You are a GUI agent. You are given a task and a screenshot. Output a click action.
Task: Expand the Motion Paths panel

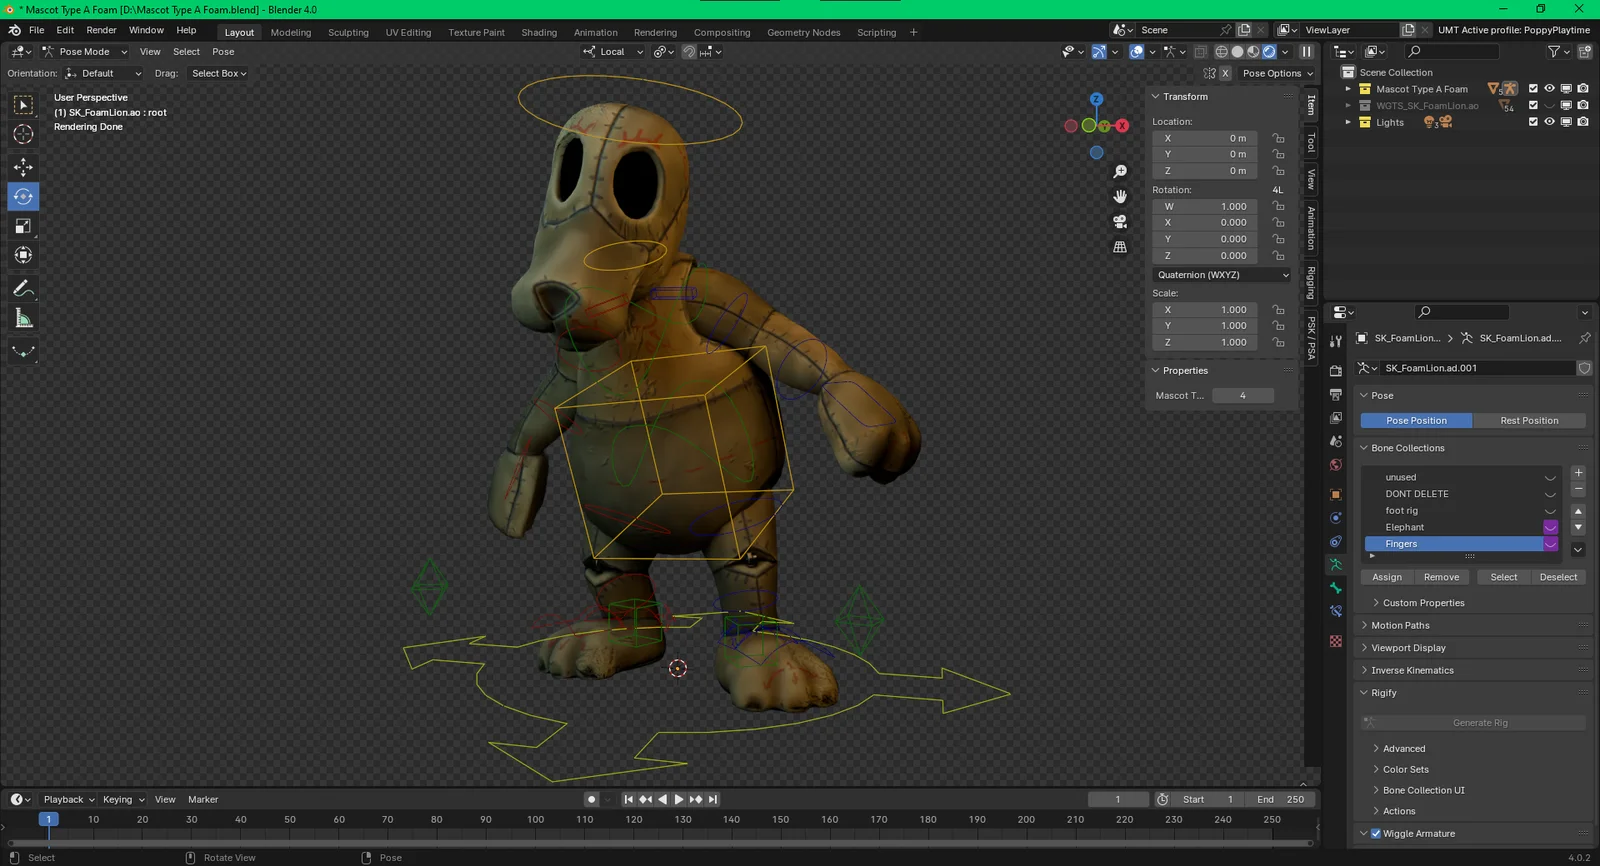(1400, 626)
